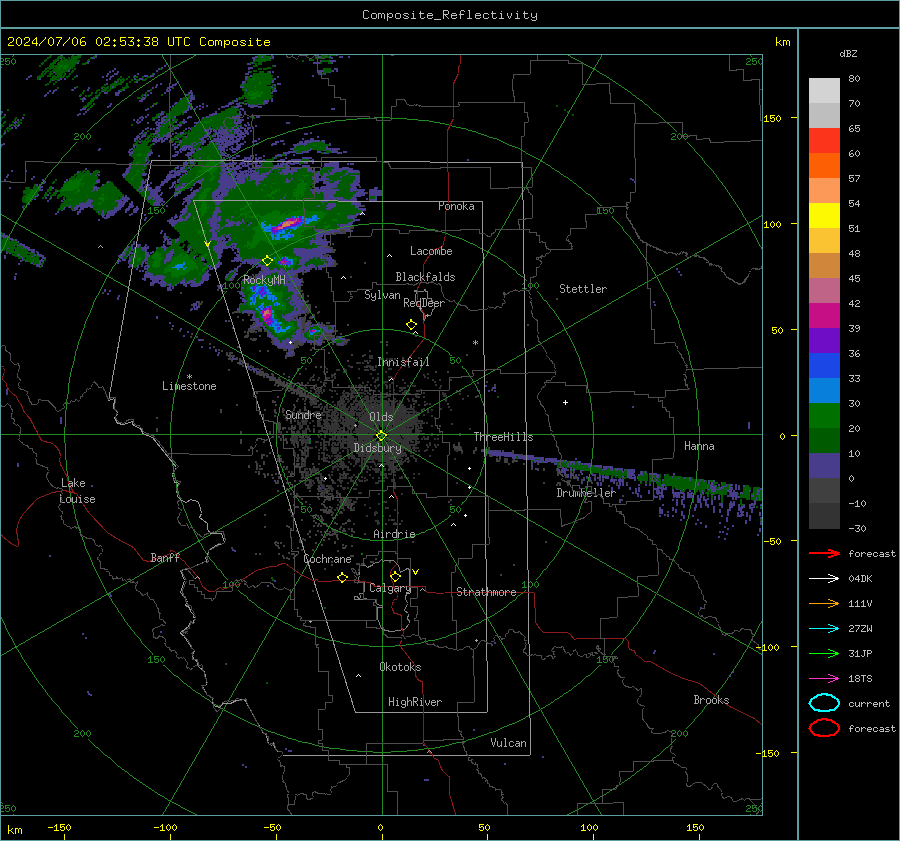The width and height of the screenshot is (900, 841).
Task: Click the -100 tick on right axis
Action: [767, 647]
